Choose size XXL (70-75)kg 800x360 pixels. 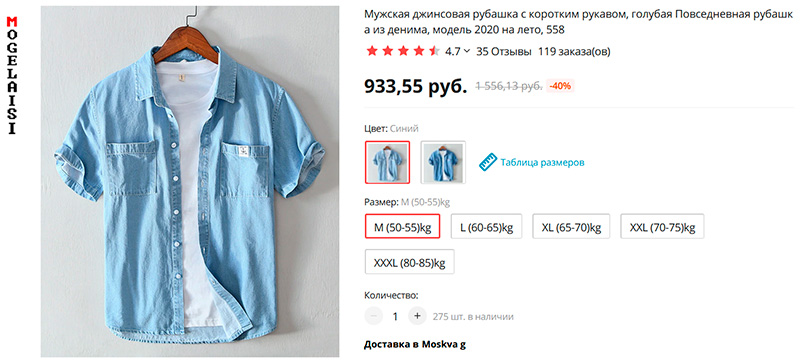click(662, 226)
